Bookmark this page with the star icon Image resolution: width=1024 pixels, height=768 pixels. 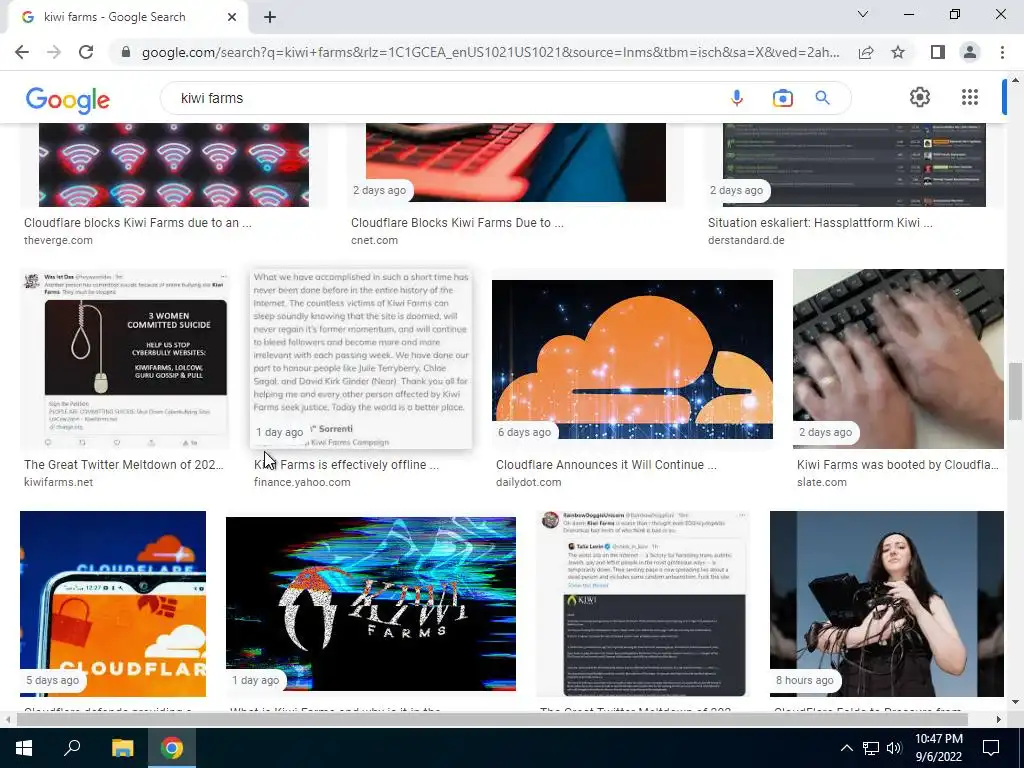898,52
